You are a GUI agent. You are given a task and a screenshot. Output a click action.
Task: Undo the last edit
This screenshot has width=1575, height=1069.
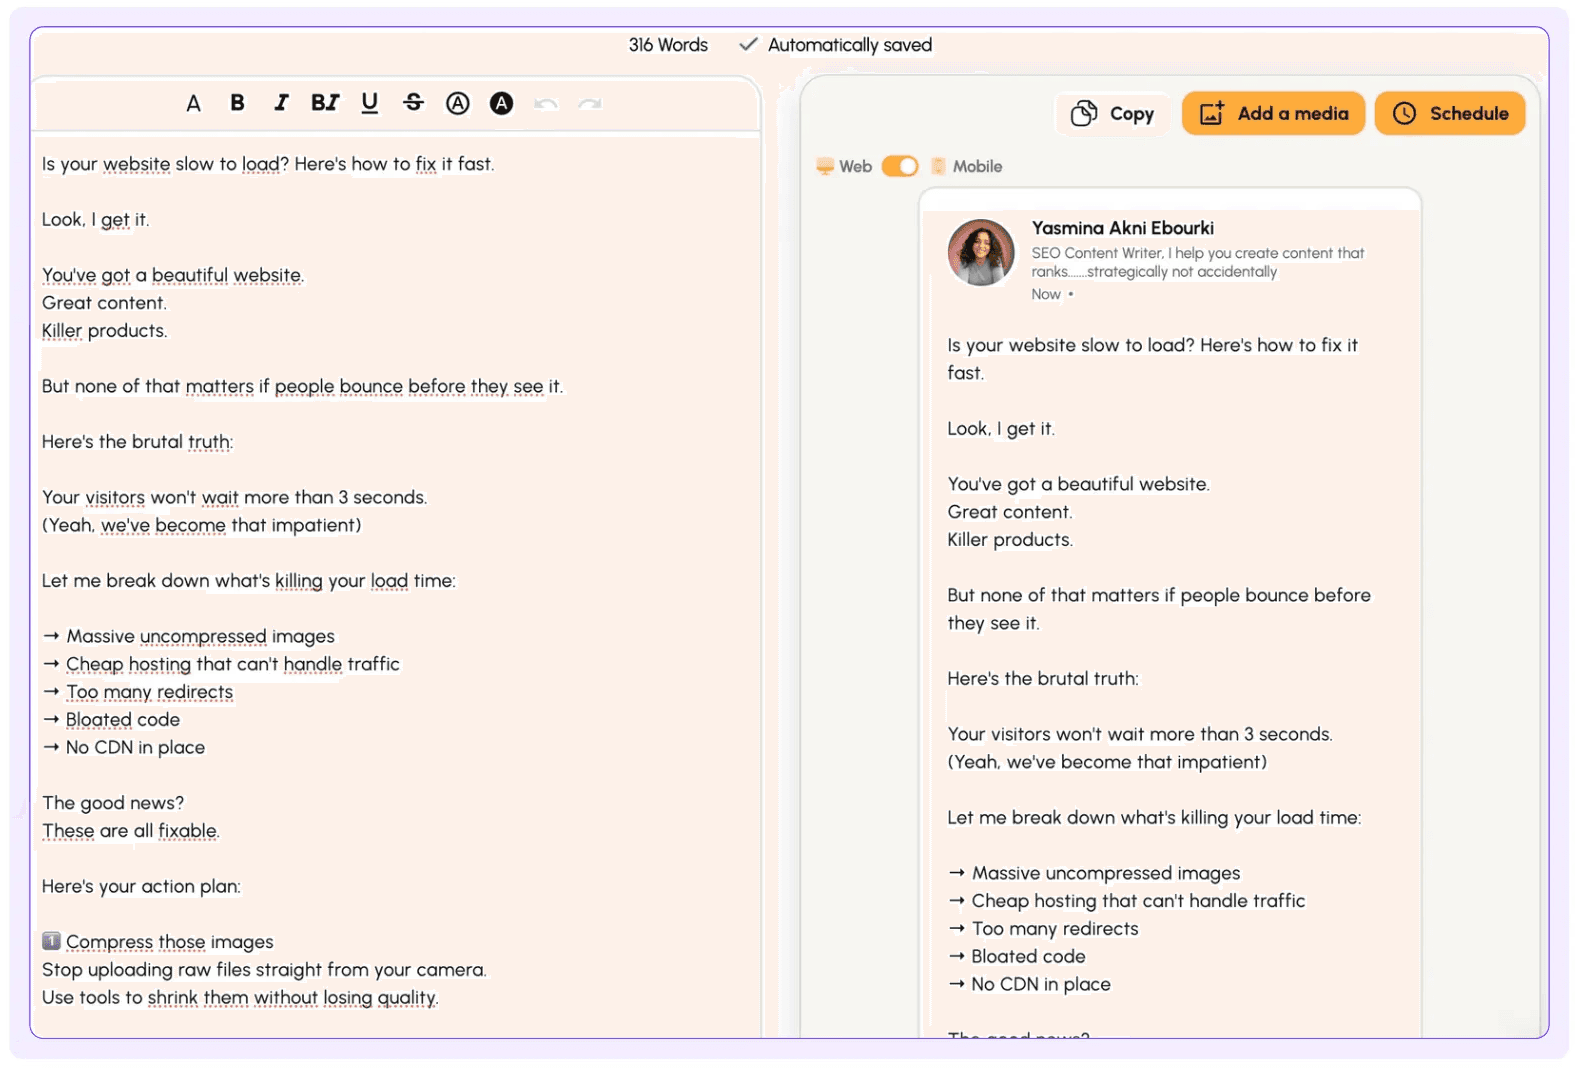click(x=546, y=103)
